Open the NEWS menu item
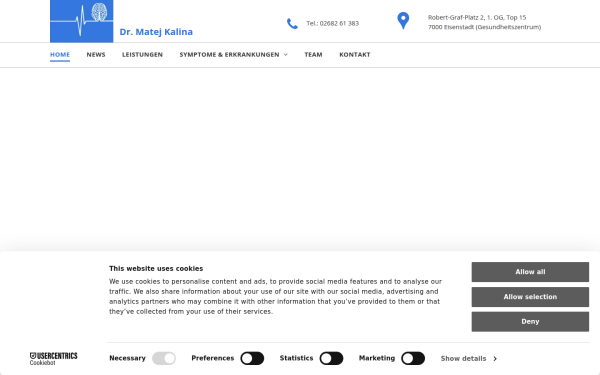 (x=96, y=55)
